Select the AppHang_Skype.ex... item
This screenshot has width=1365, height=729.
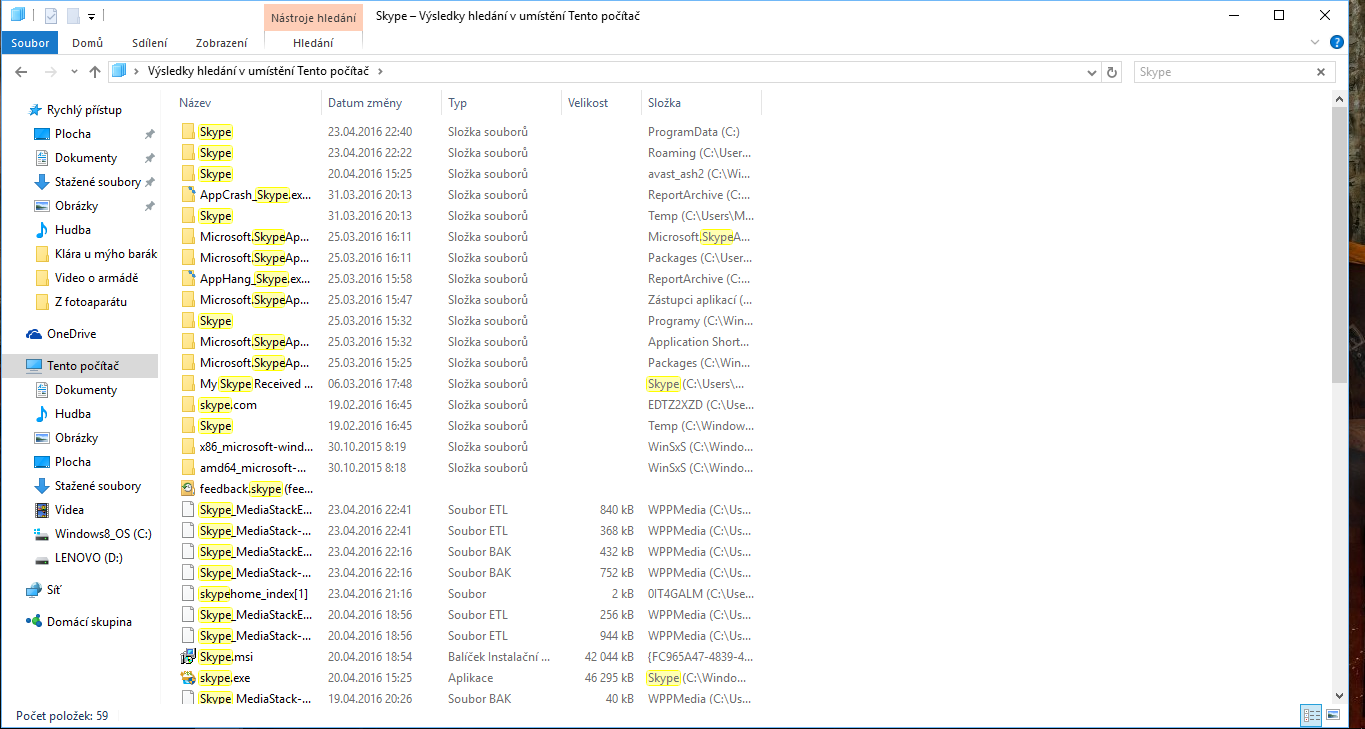tap(467, 279)
